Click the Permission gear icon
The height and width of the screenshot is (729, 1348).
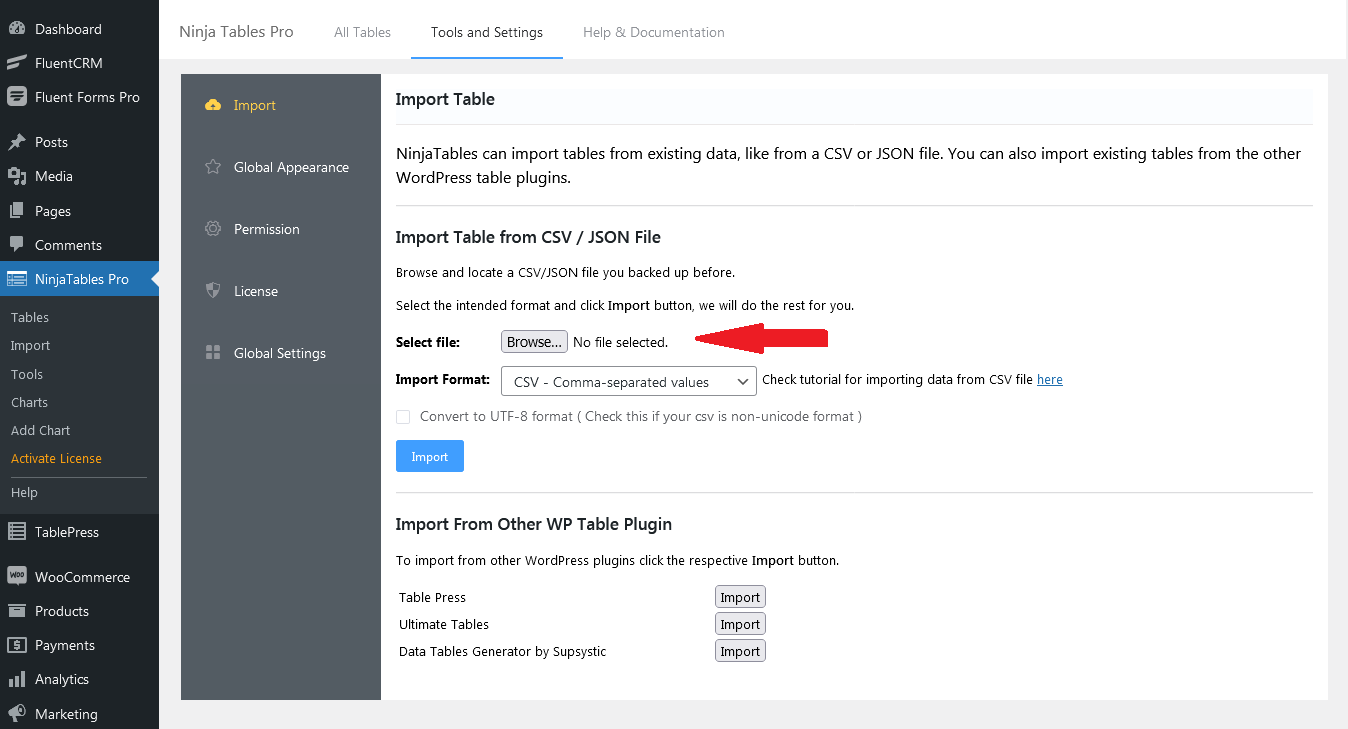(212, 228)
